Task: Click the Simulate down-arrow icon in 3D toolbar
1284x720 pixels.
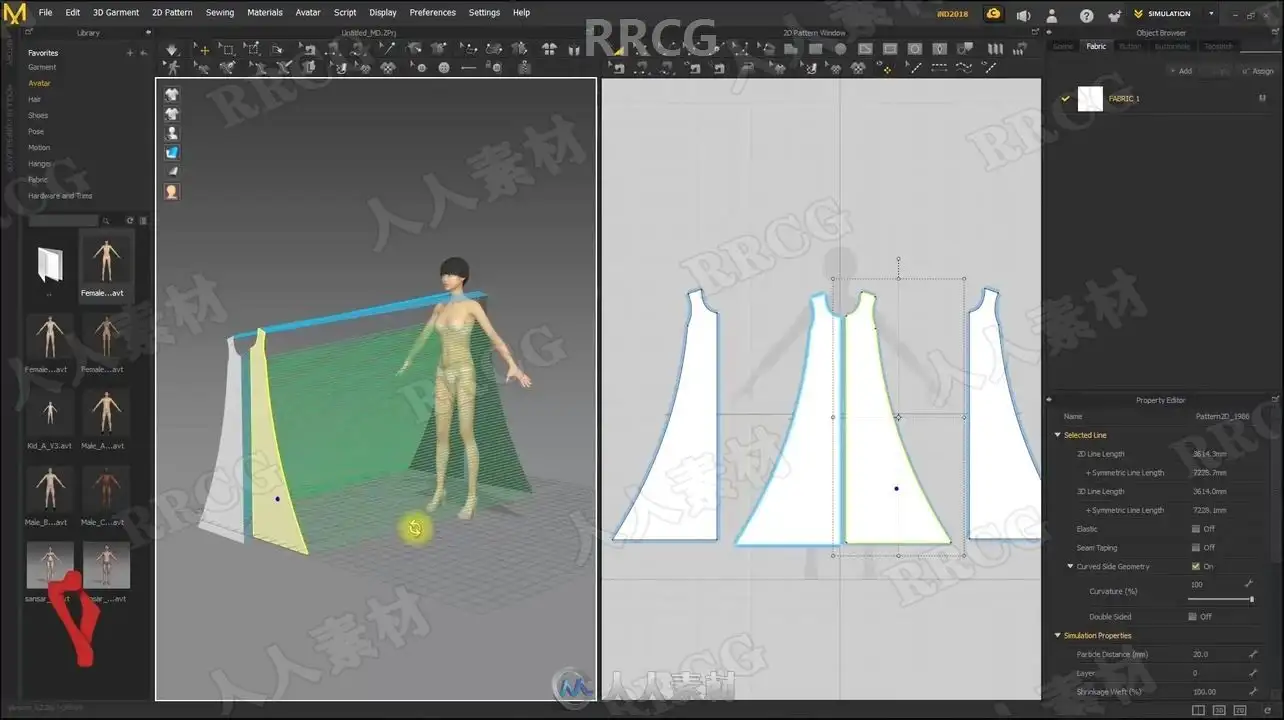Action: point(172,49)
